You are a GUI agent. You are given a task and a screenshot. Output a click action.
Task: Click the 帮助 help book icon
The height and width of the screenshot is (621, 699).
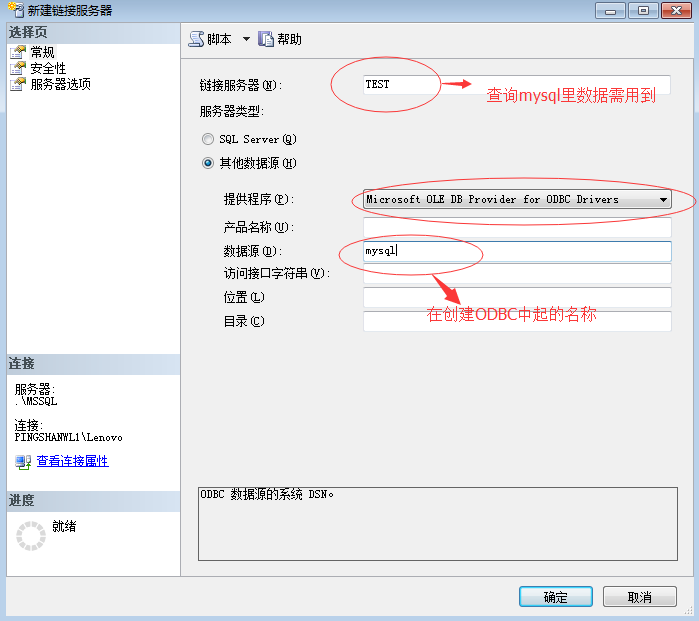click(266, 39)
